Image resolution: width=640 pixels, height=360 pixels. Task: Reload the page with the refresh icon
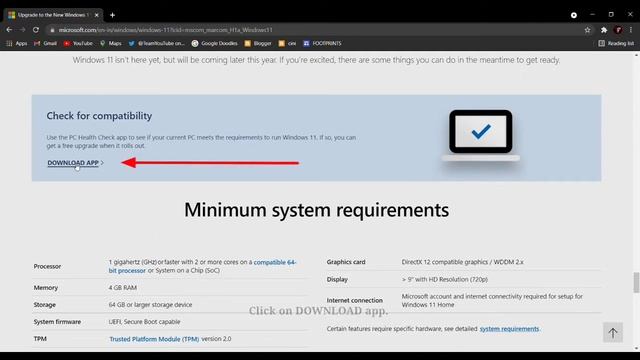point(36,30)
